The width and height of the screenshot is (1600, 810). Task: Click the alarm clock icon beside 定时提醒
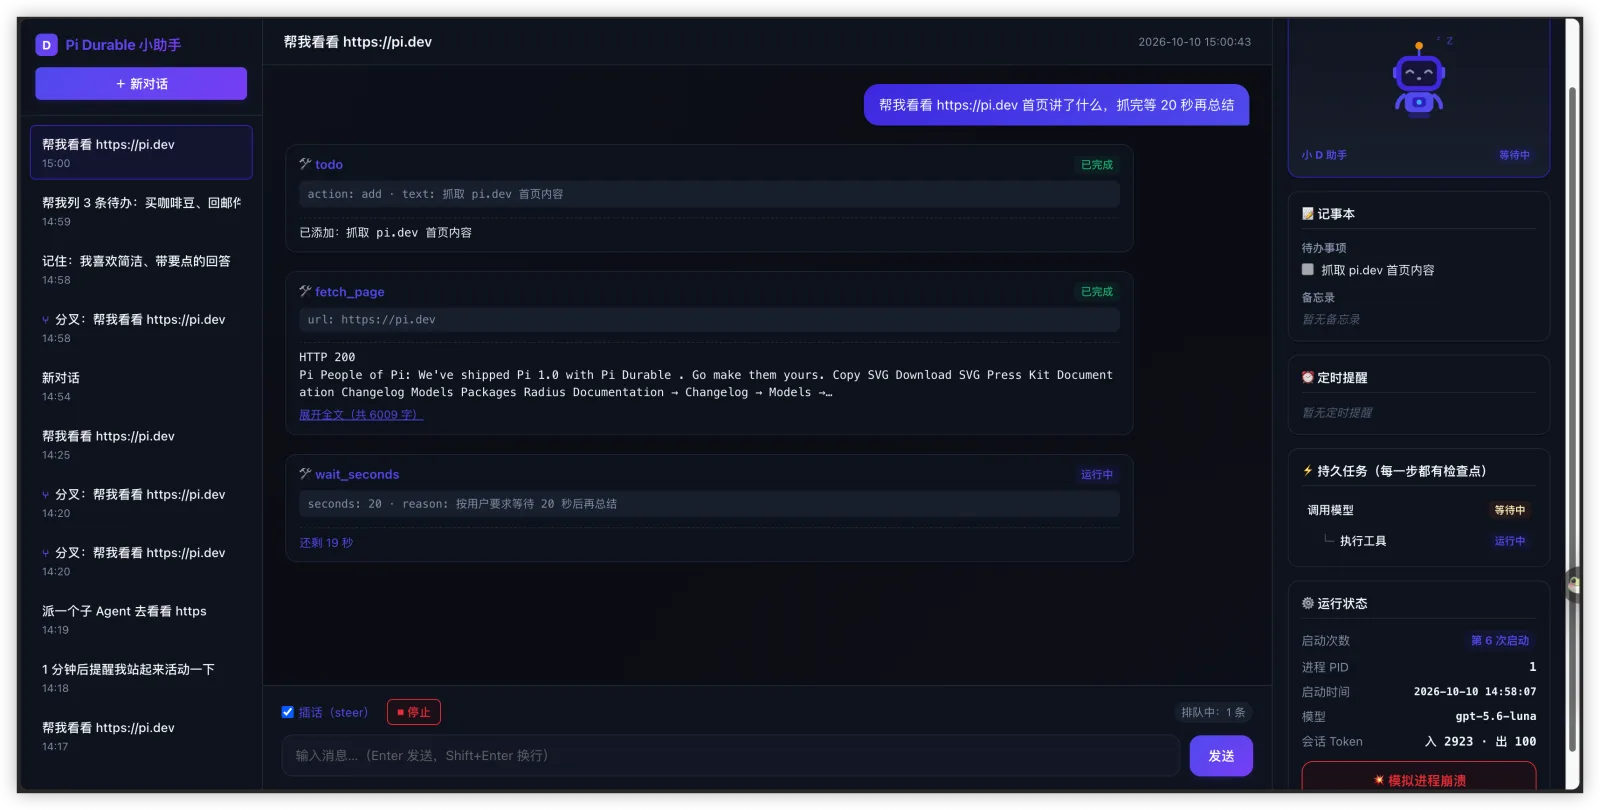tap(1308, 378)
